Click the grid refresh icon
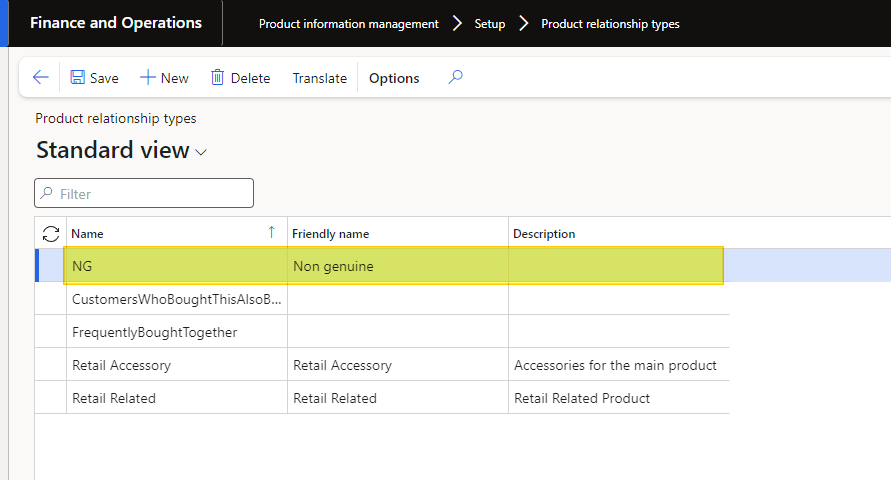 point(51,233)
